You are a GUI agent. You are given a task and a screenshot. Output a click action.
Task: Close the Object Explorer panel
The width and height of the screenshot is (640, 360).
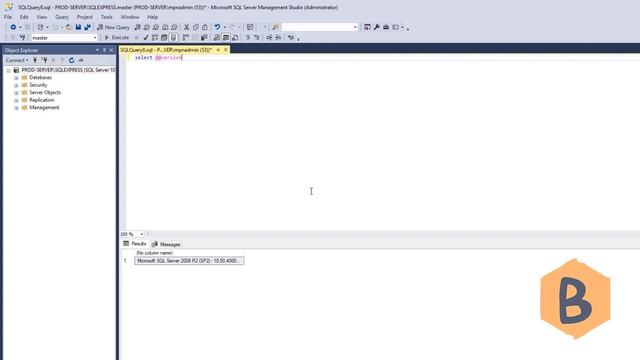pyautogui.click(x=111, y=50)
